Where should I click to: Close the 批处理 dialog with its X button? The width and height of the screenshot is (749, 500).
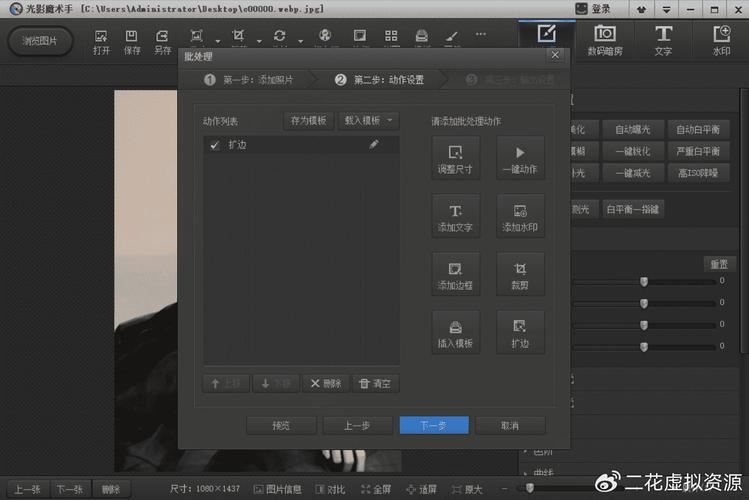(x=555, y=55)
